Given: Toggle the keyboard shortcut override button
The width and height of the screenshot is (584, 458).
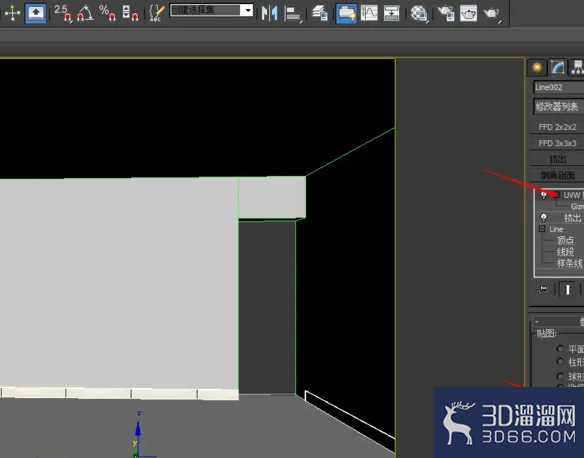Looking at the screenshot, I should point(35,13).
